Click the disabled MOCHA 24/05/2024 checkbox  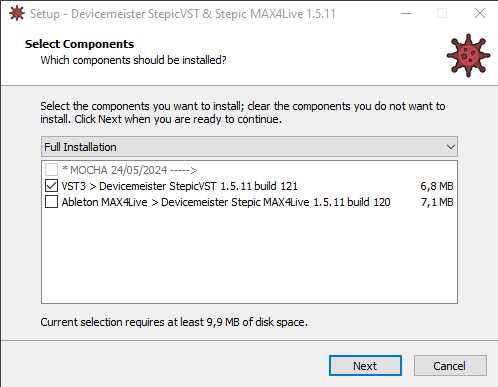51,170
